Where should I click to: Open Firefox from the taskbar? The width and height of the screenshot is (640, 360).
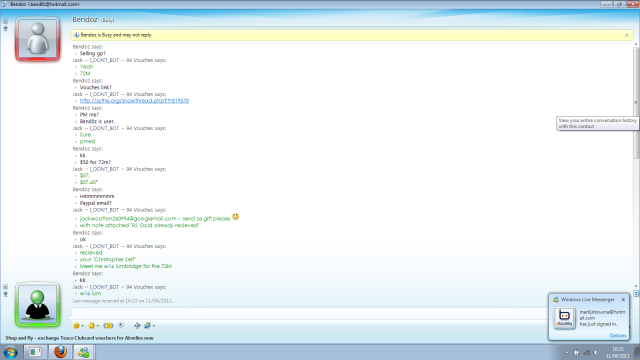tap(60, 352)
